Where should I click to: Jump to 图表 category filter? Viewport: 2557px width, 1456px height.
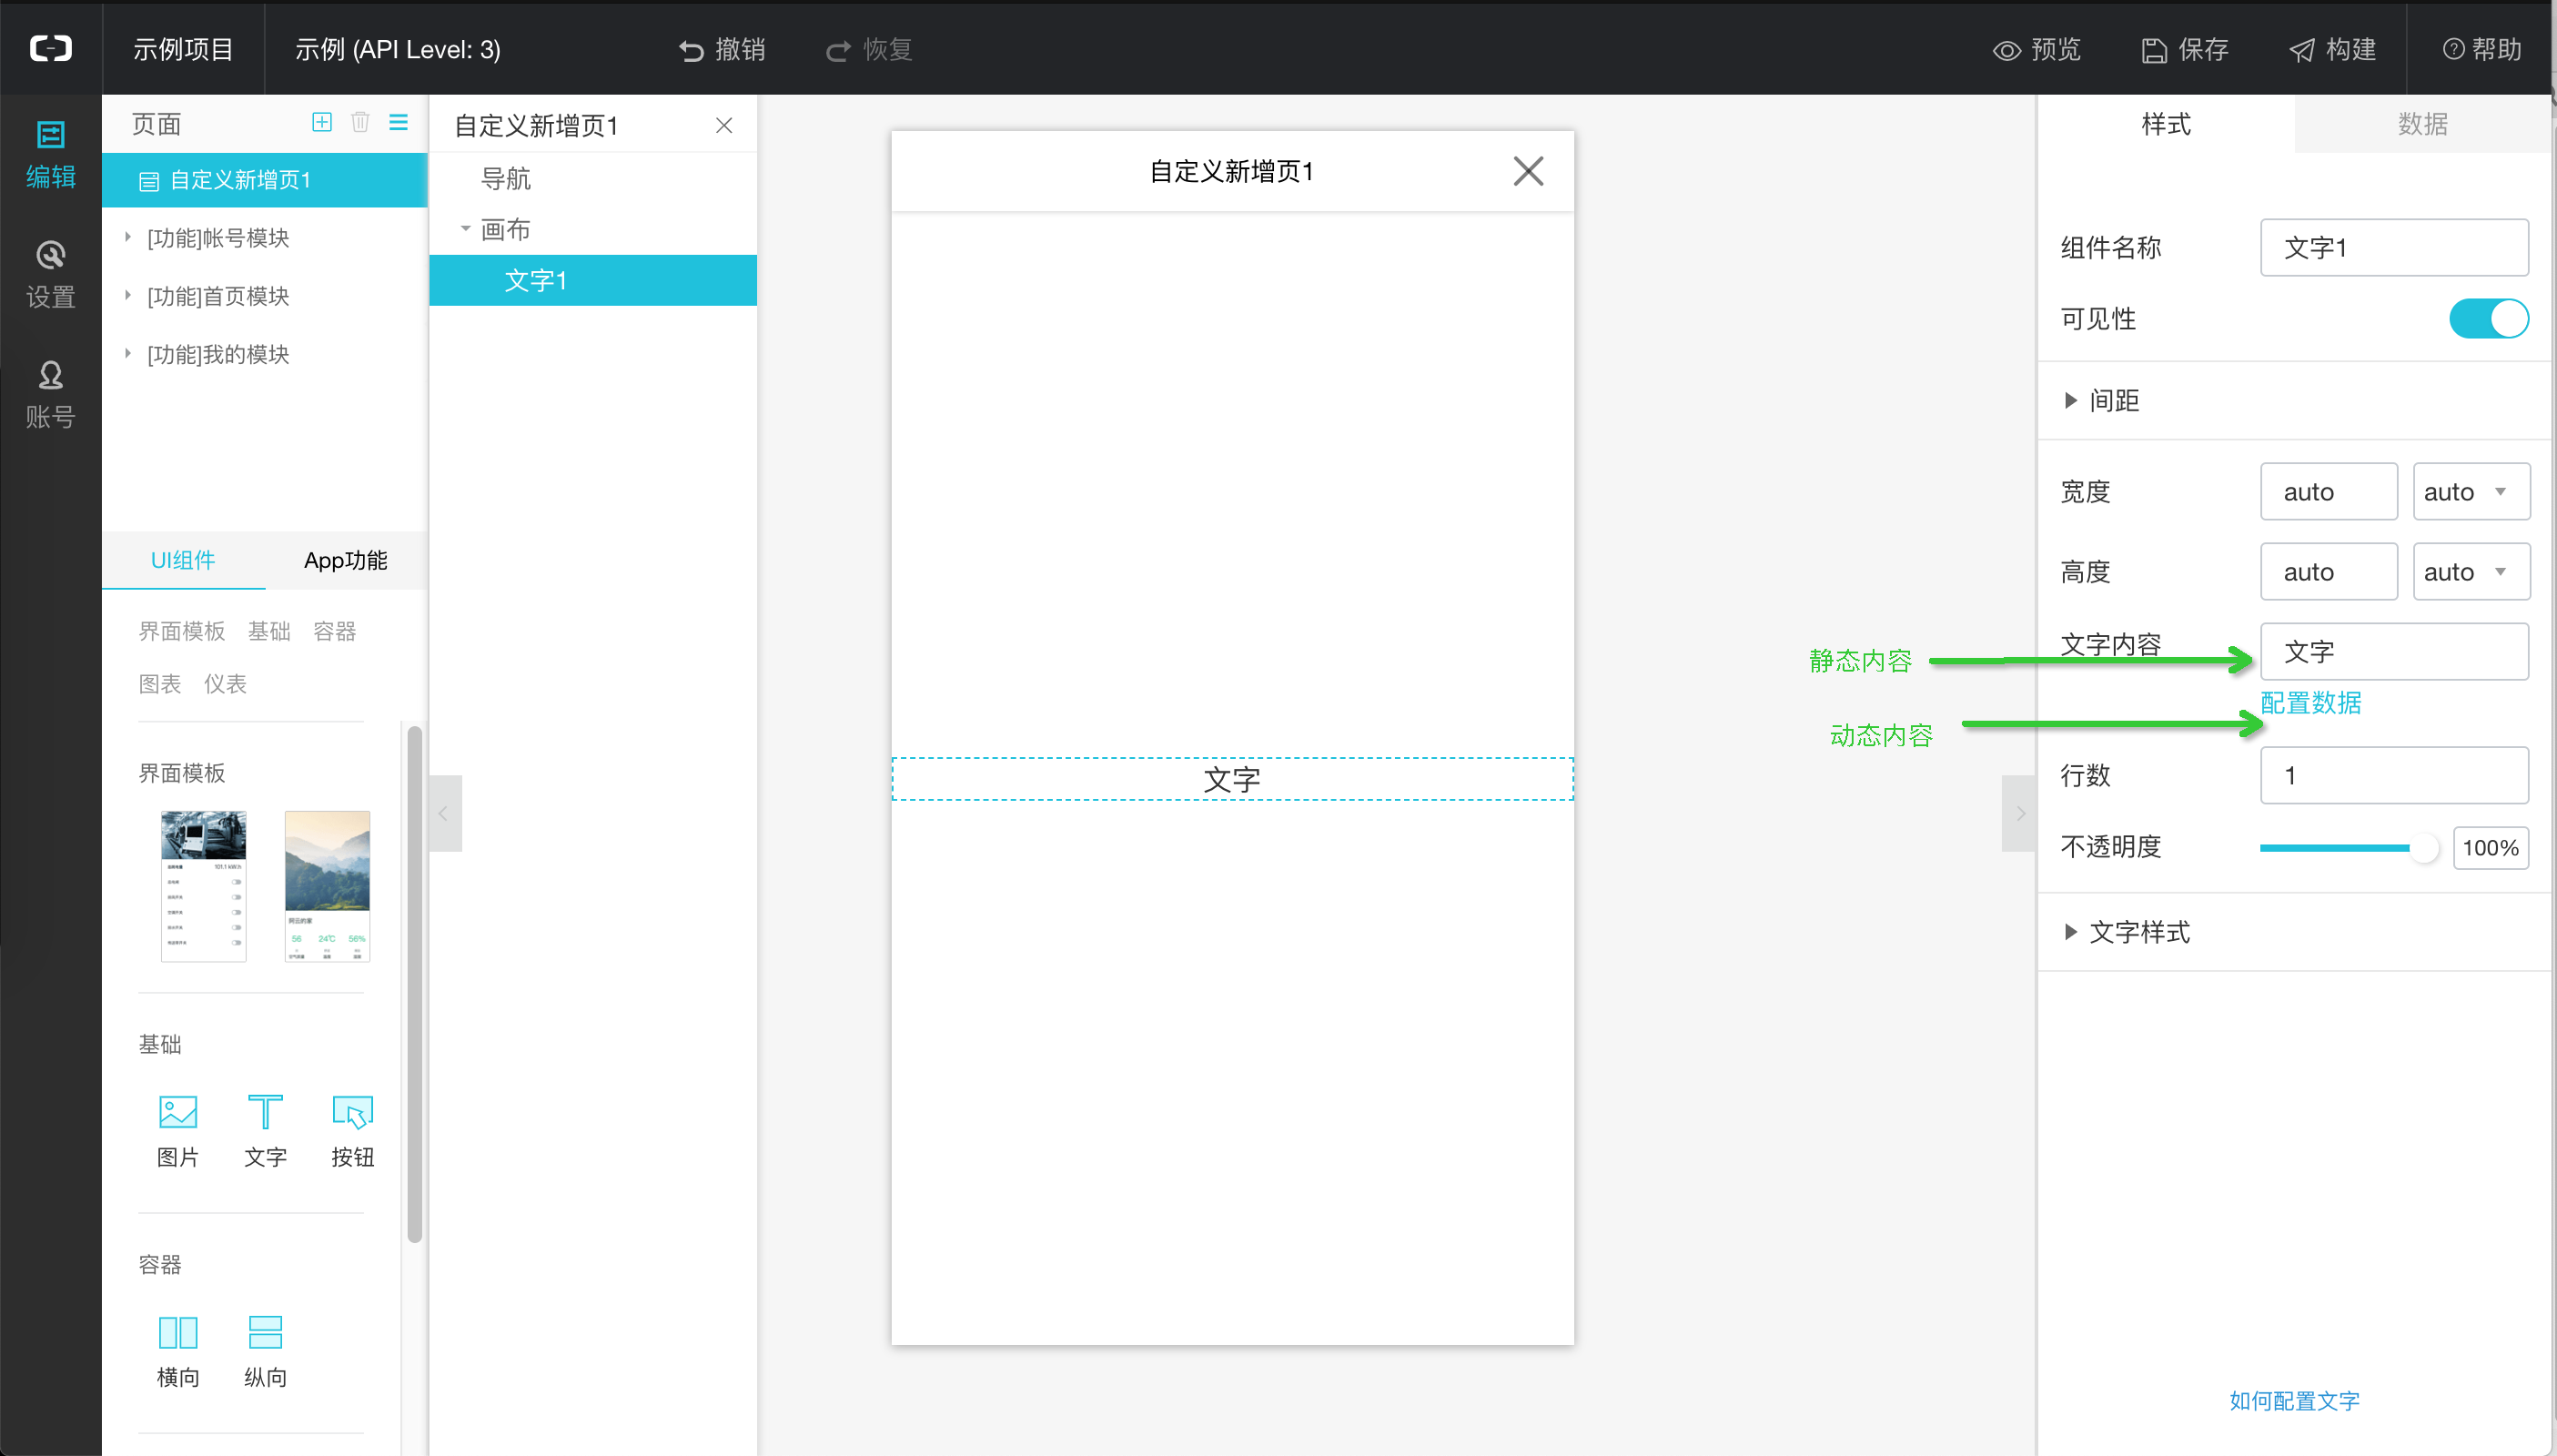(160, 684)
